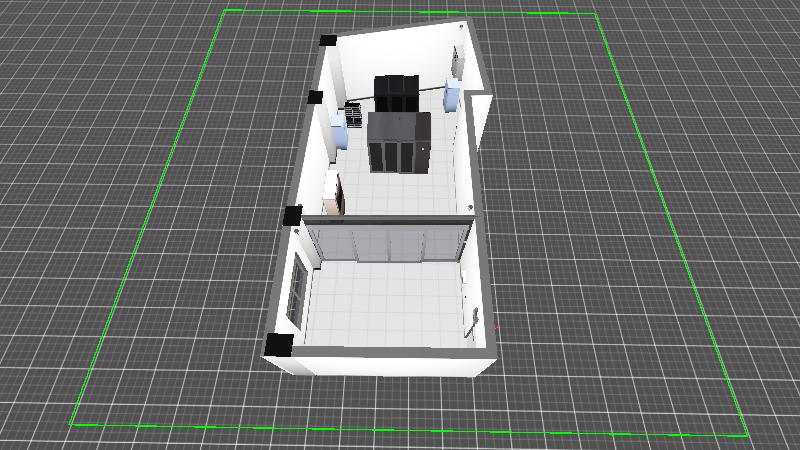Pick the rear row of black server racks
Screen dimensions: 800x450
click(x=396, y=92)
